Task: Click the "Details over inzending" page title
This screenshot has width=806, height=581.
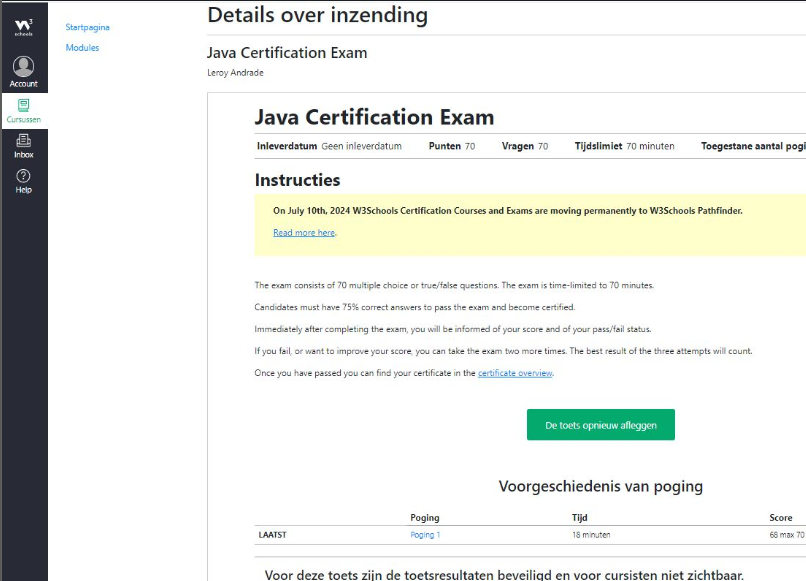Action: pyautogui.click(x=317, y=15)
